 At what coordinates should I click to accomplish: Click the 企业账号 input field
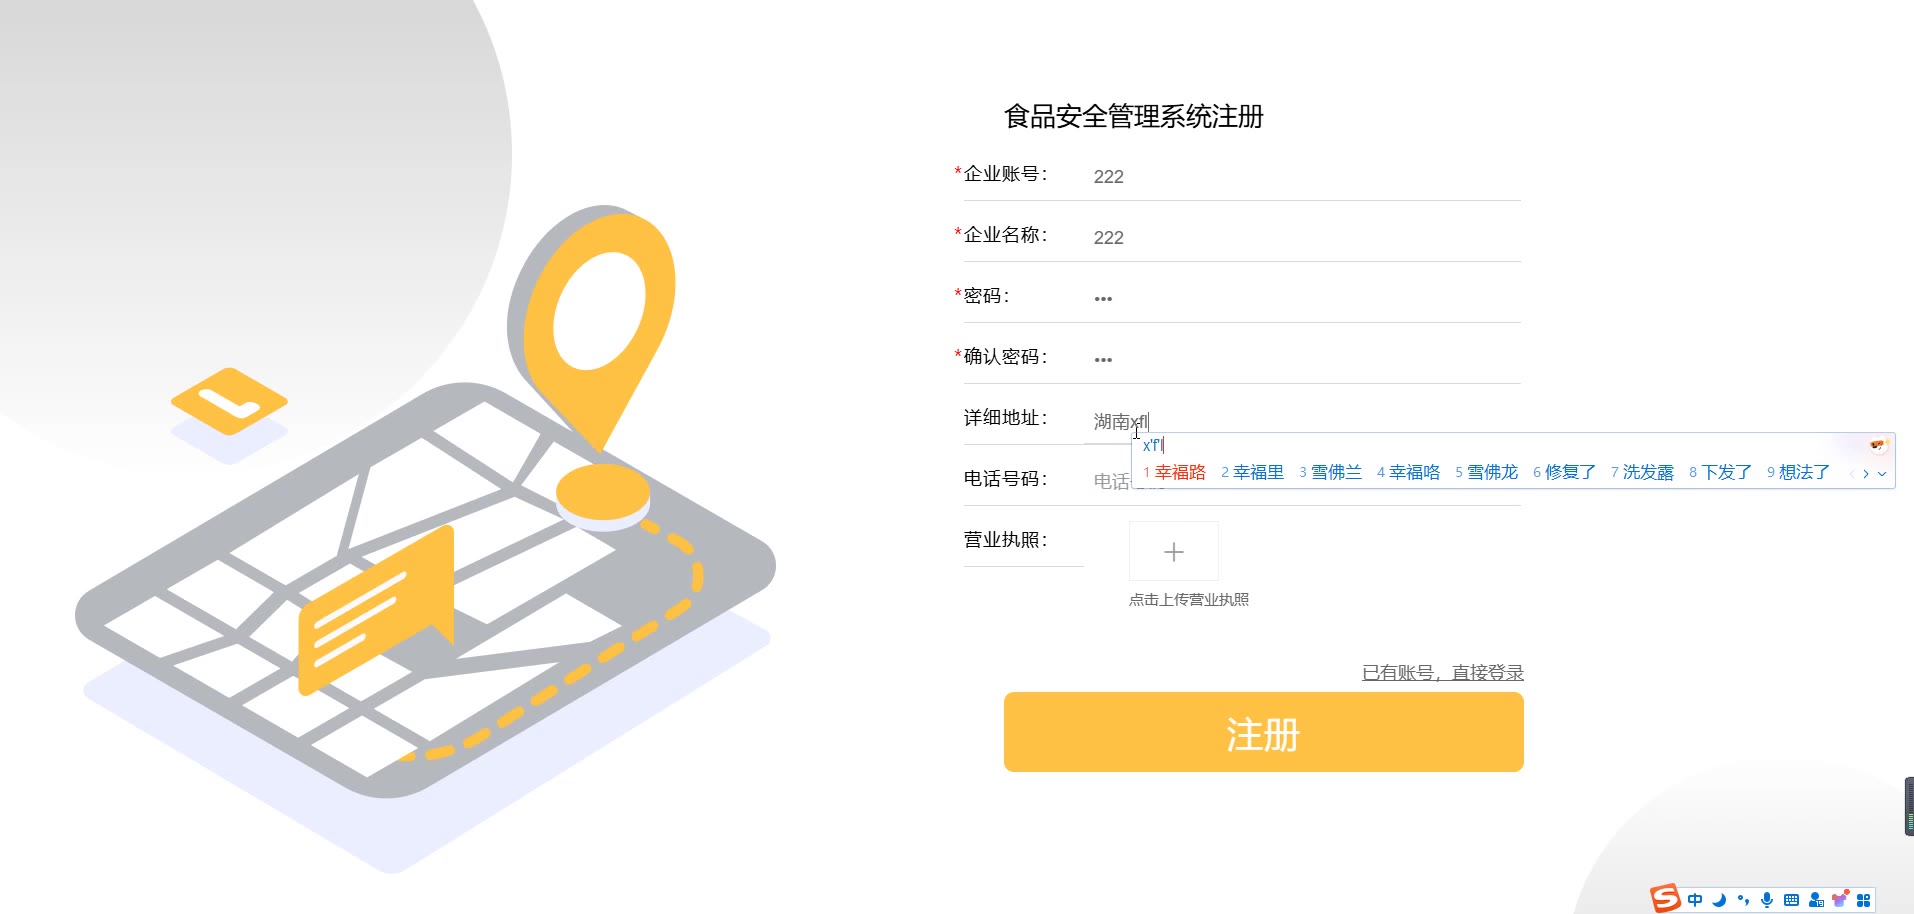(1302, 176)
